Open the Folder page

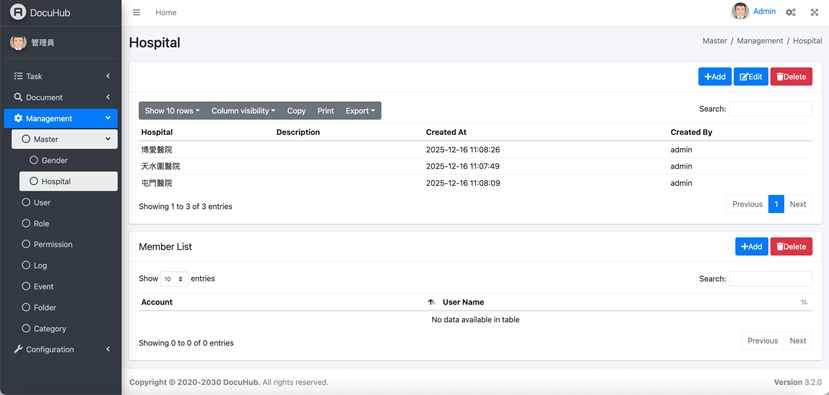tap(65, 308)
